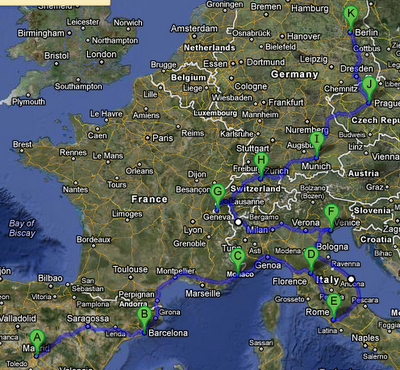Image resolution: width=400 pixels, height=370 pixels.
Task: Click route marker F at Venice
Action: pos(331,216)
